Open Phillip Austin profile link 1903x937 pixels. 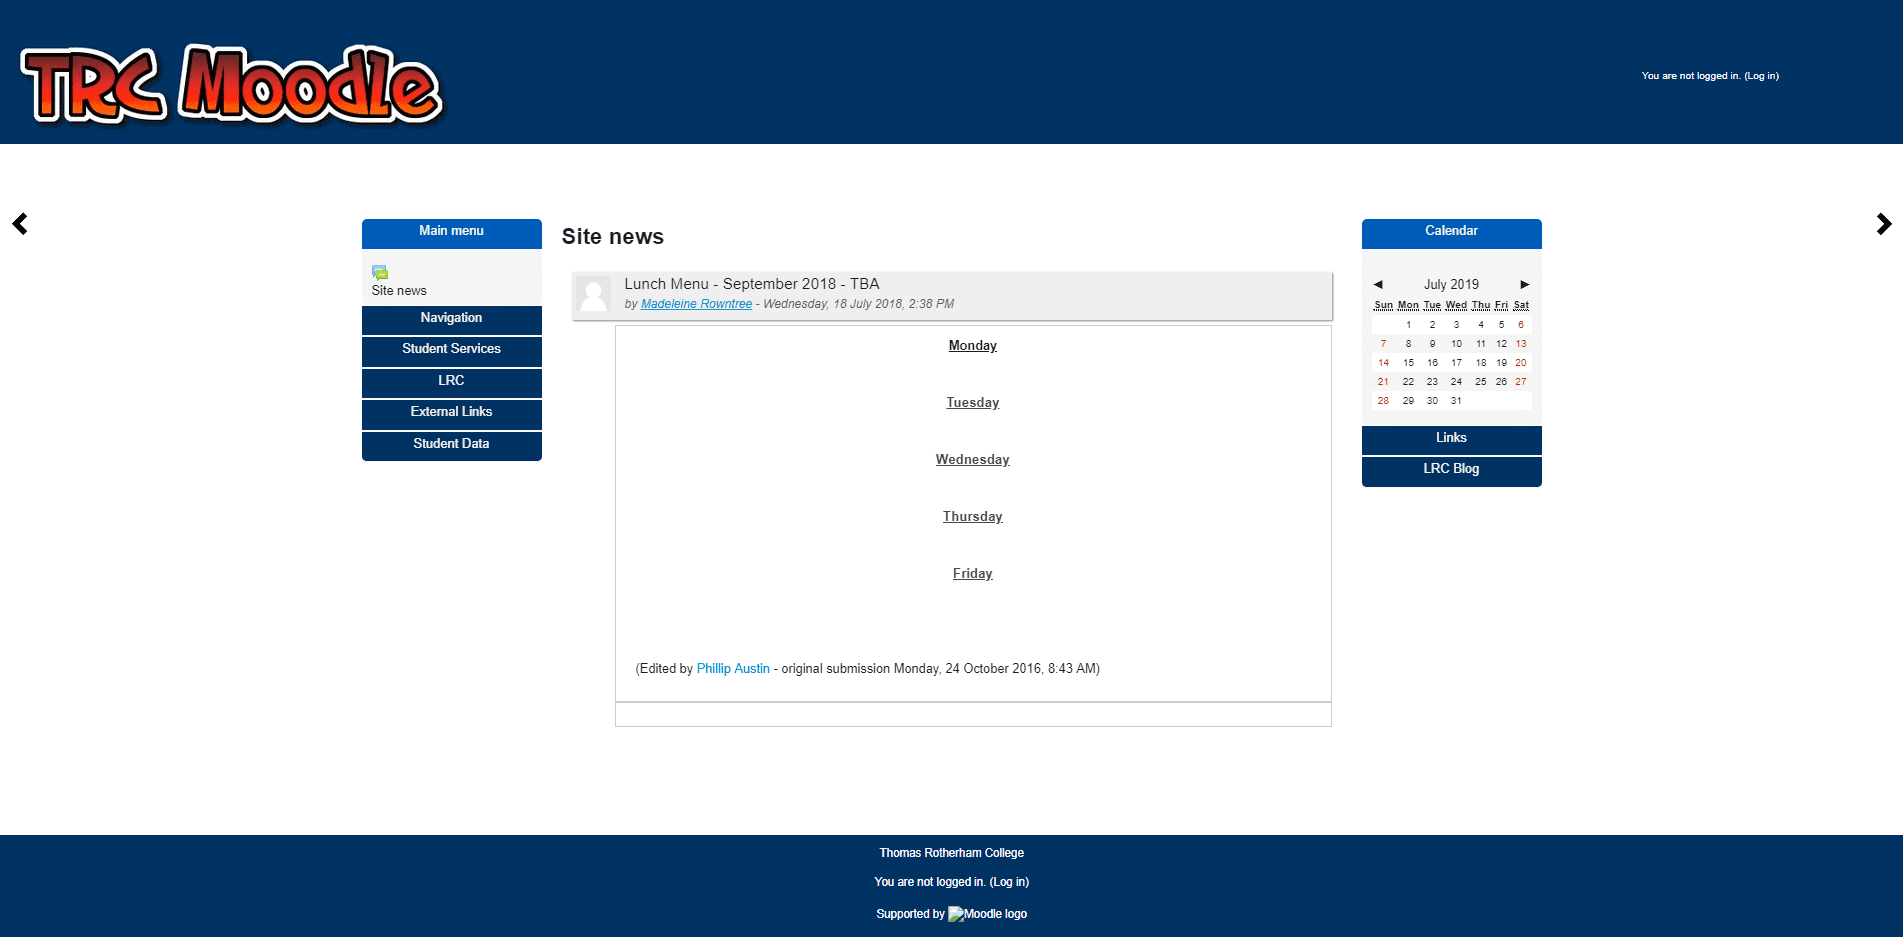point(733,669)
